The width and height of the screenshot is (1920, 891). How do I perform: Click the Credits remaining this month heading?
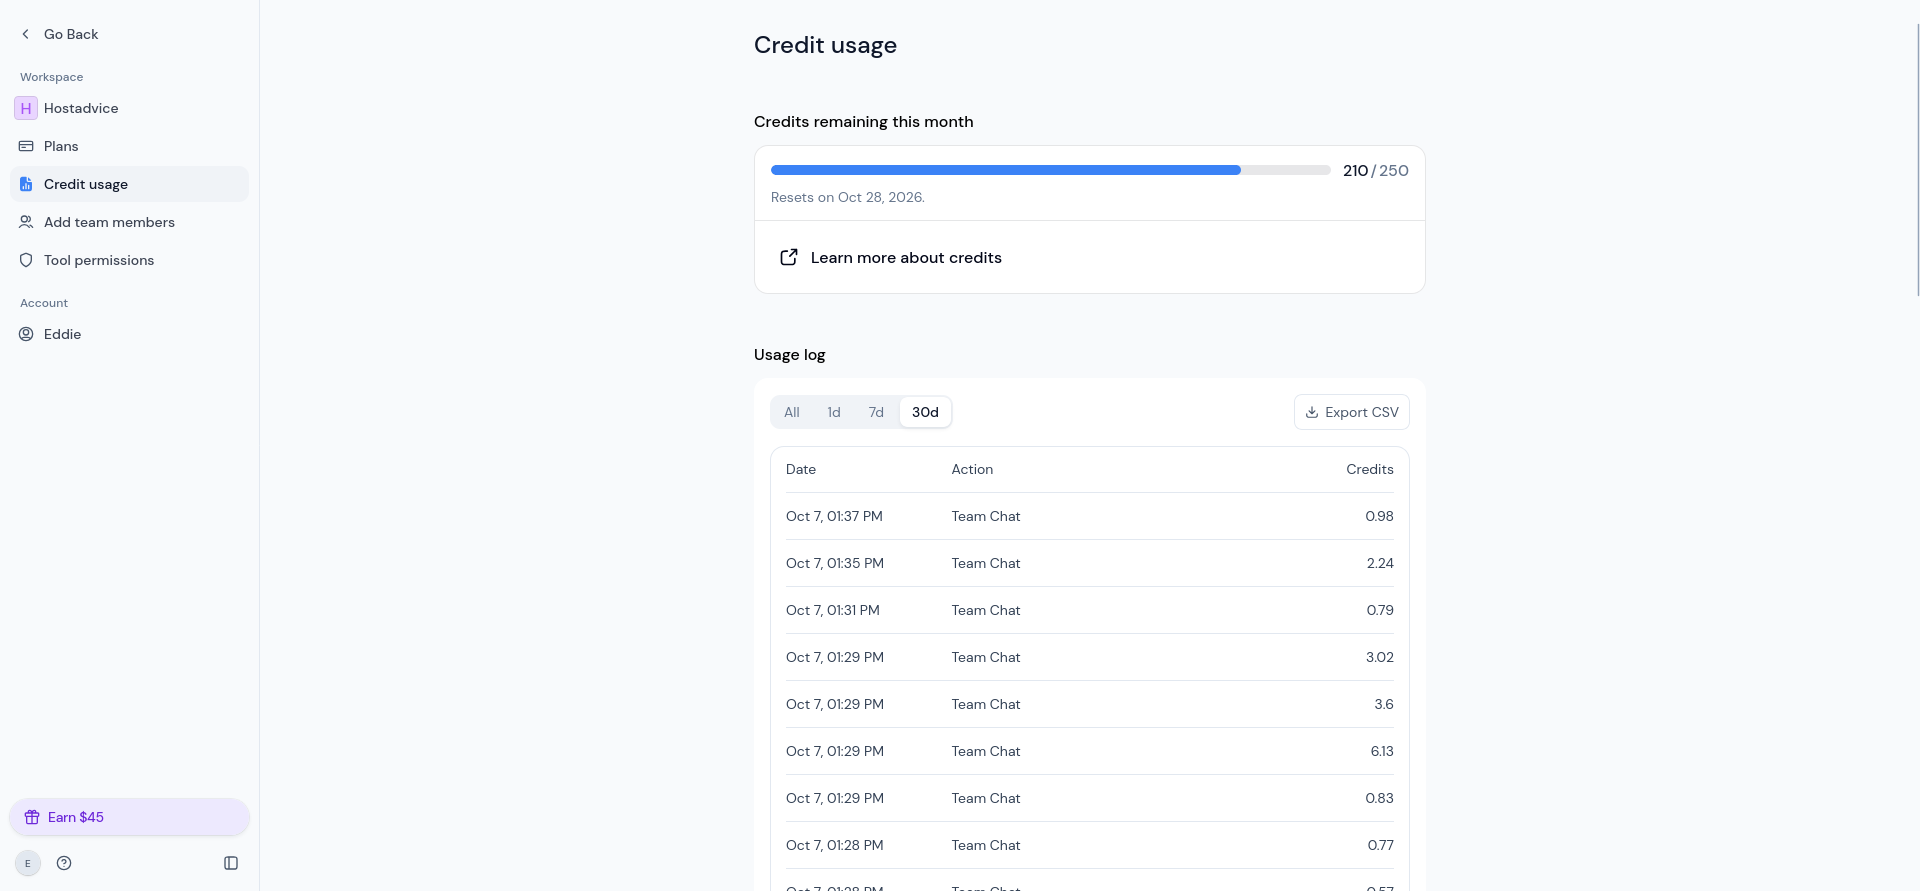pyautogui.click(x=864, y=121)
